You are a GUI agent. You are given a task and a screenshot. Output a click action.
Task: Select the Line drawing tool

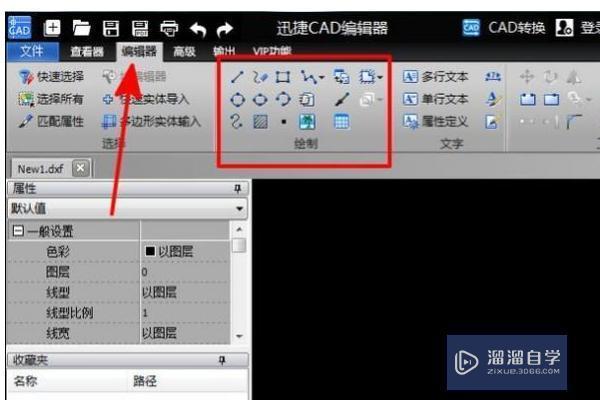pyautogui.click(x=237, y=77)
